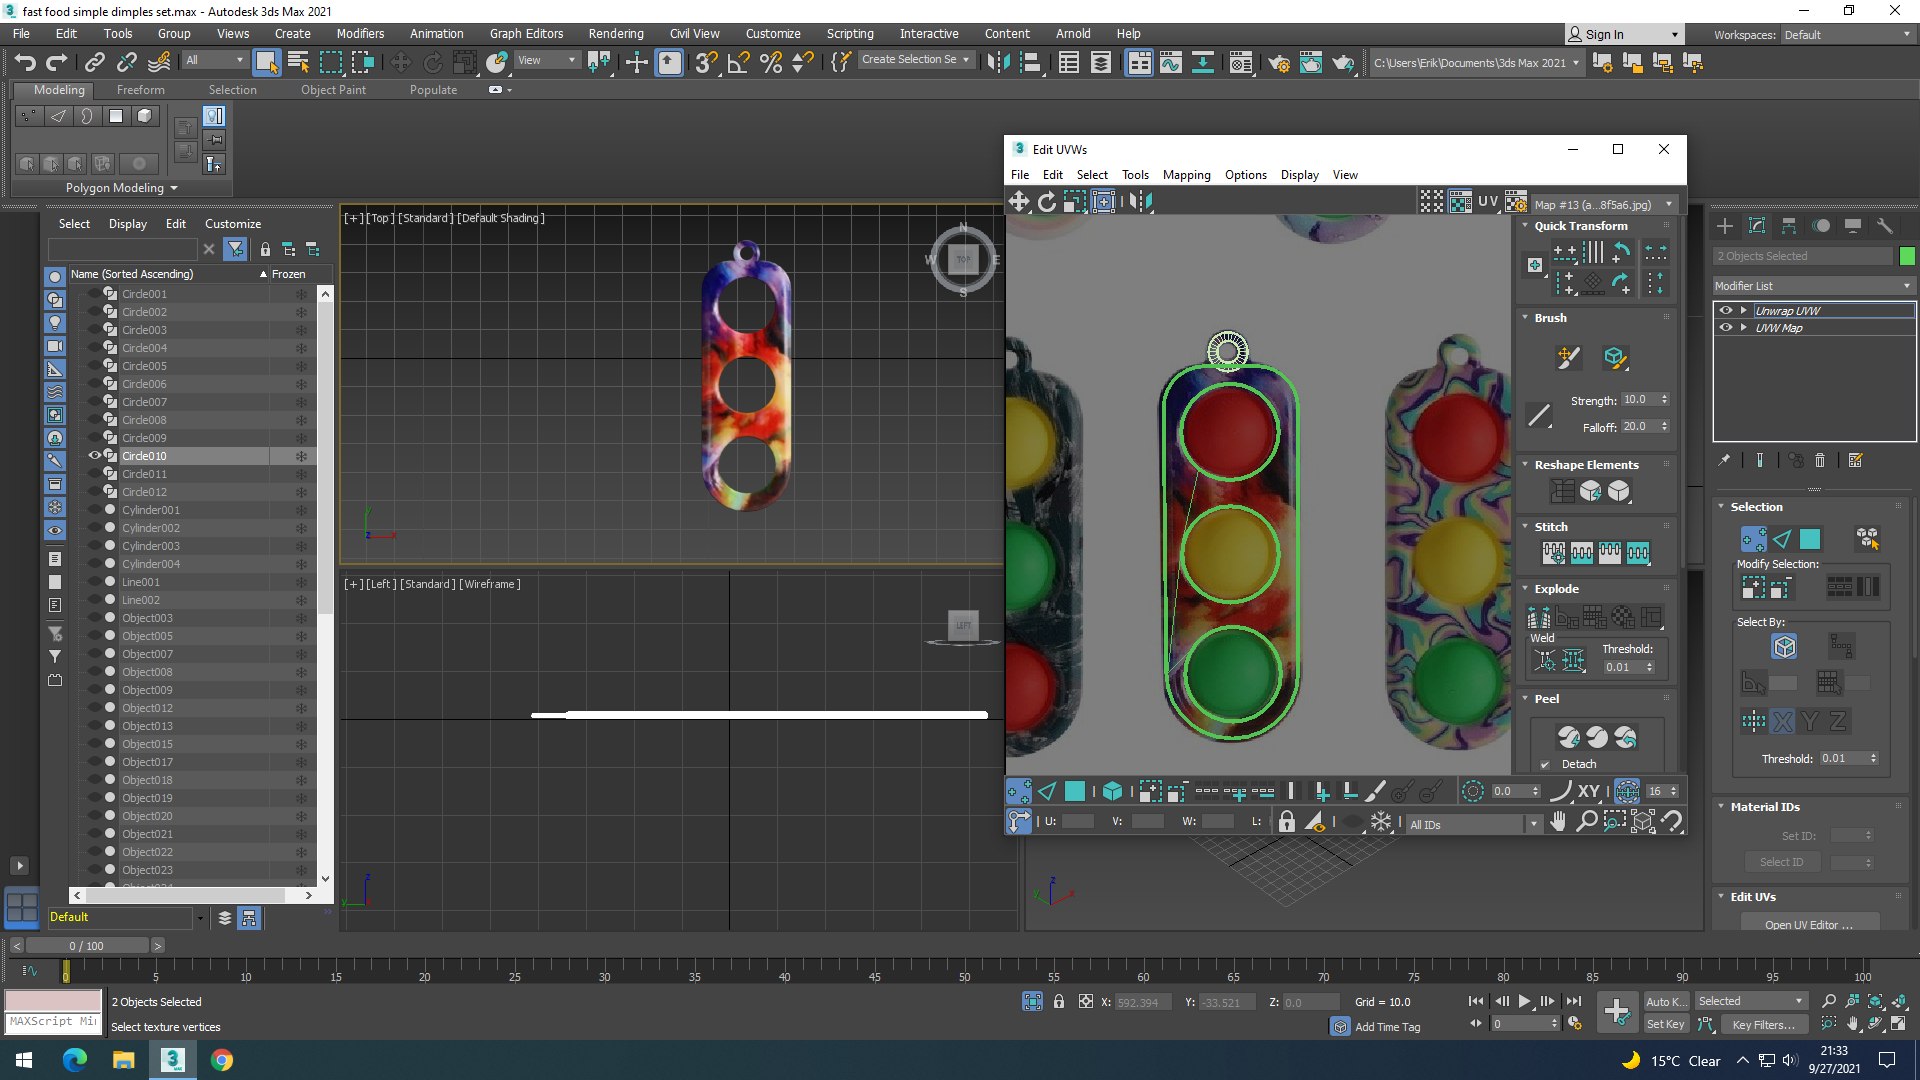The width and height of the screenshot is (1920, 1080).
Task: Click Break icon in Explode panel
Action: (x=1539, y=617)
